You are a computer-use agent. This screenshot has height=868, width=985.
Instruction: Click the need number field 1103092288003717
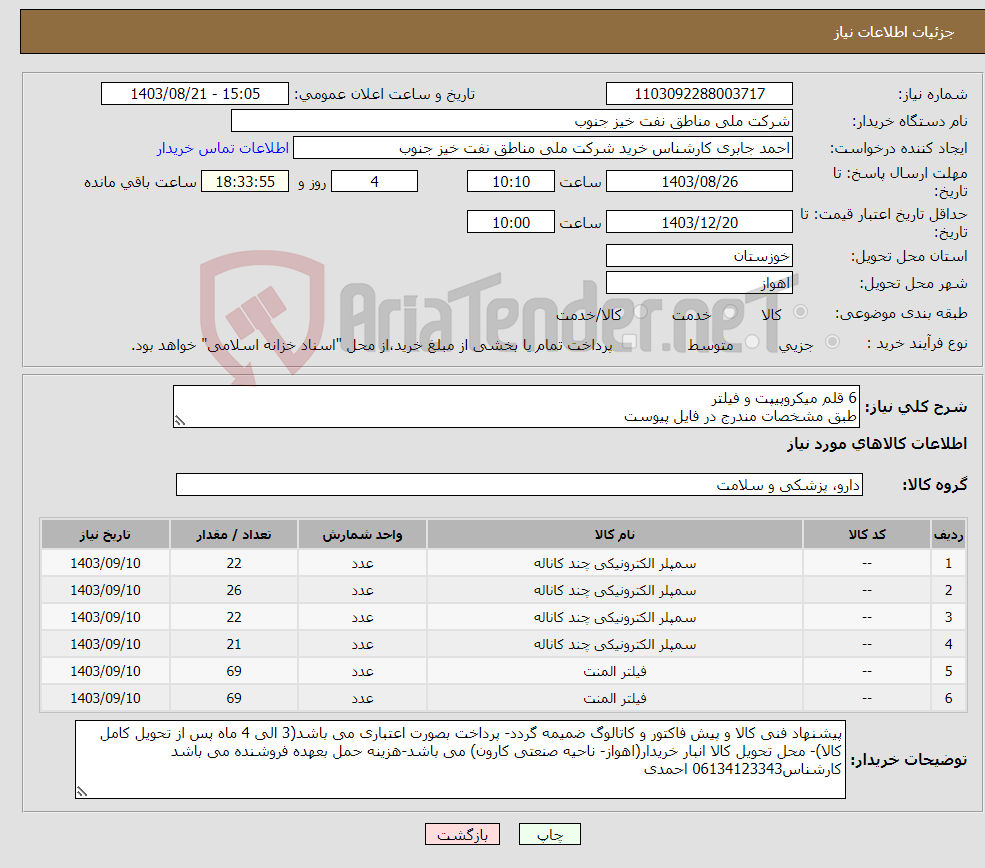point(699,94)
